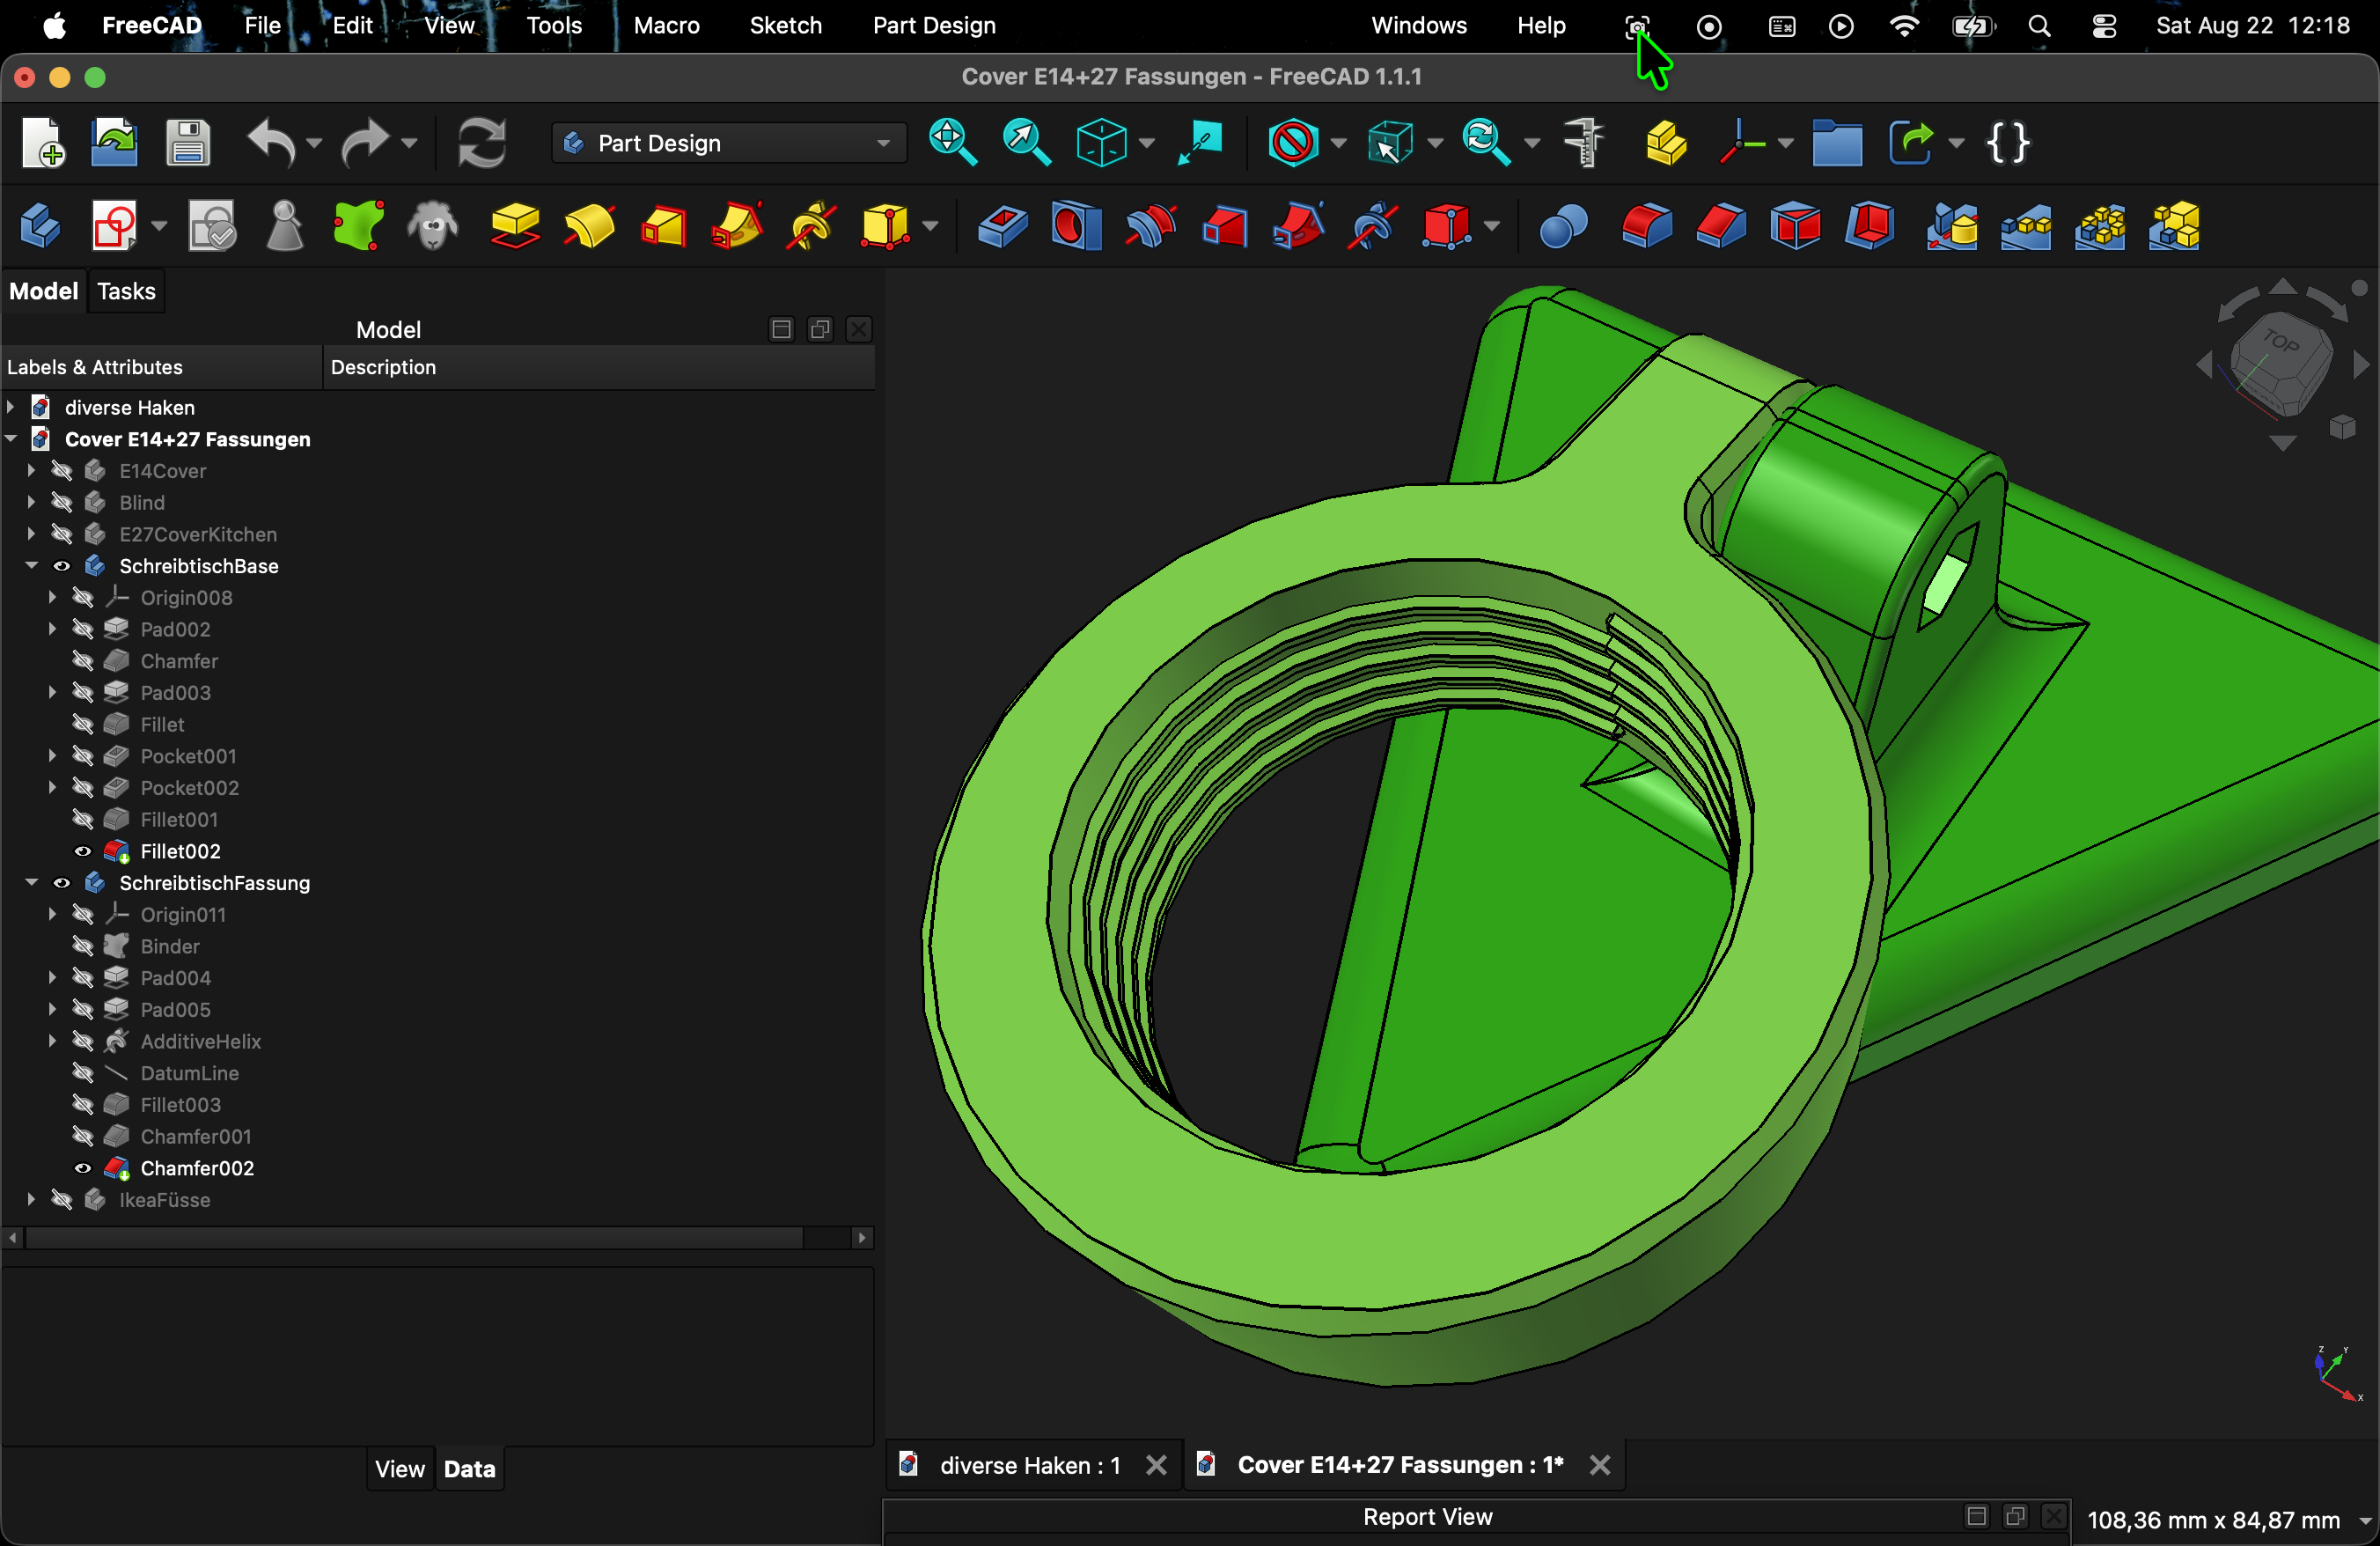The height and width of the screenshot is (1546, 2380).
Task: Redo the last undone action
Action: (365, 143)
